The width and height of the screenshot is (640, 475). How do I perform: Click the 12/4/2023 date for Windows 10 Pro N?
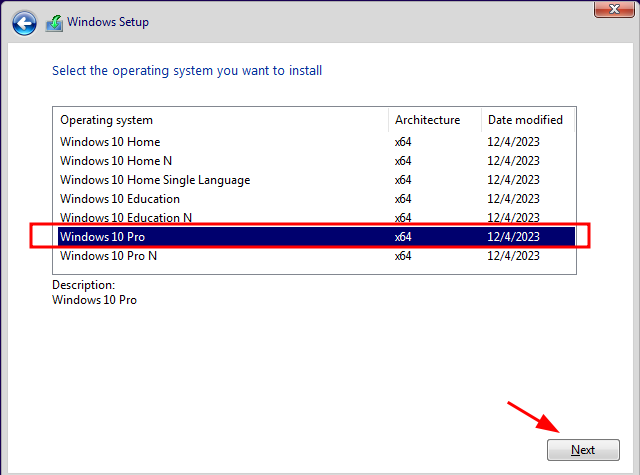click(513, 256)
